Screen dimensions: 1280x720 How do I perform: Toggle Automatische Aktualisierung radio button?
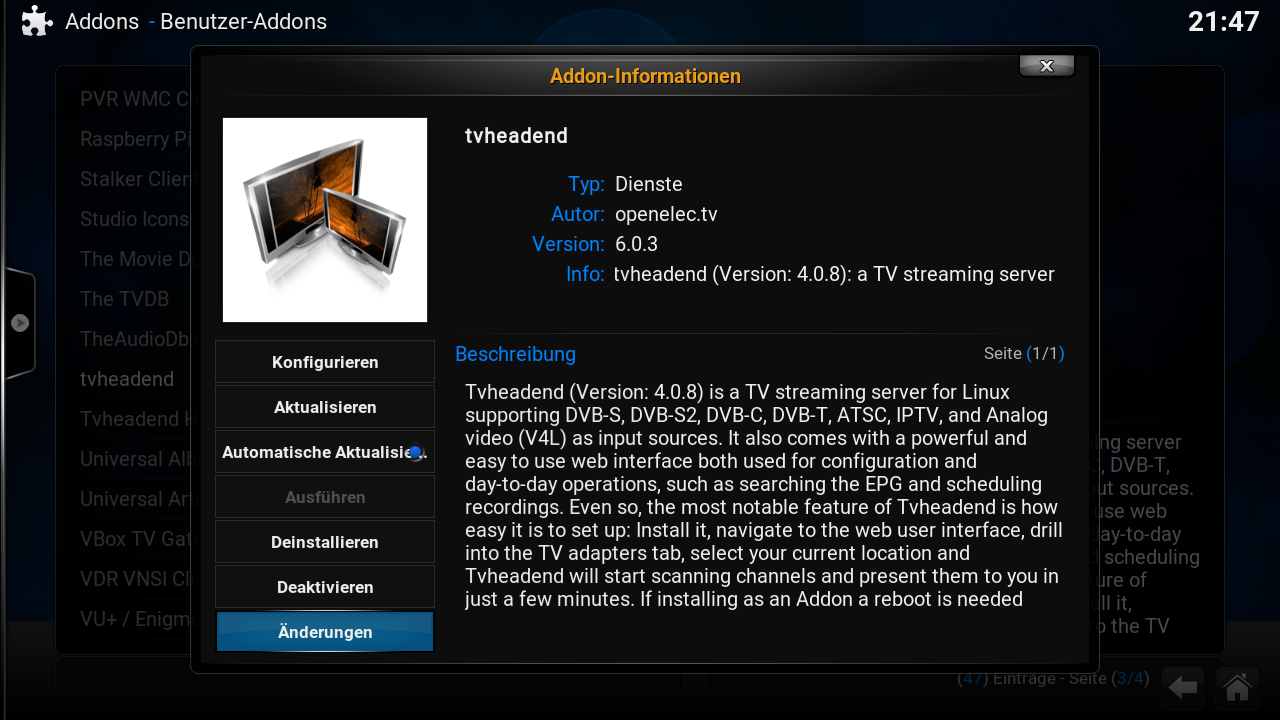point(415,452)
